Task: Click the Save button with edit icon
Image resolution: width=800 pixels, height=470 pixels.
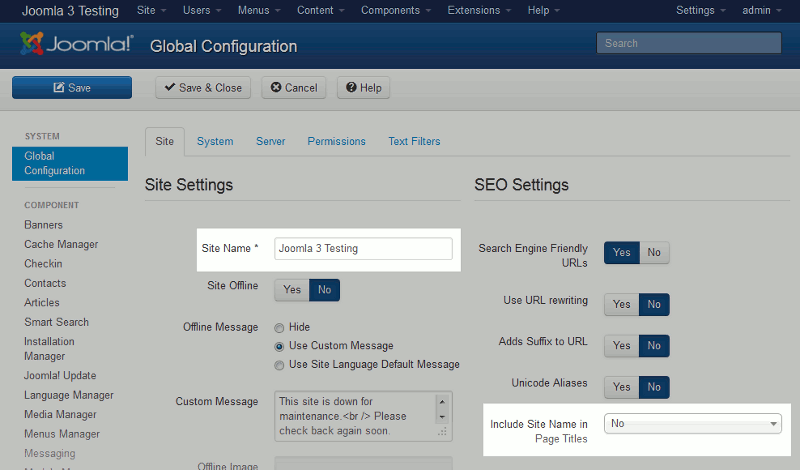Action: pyautogui.click(x=71, y=88)
